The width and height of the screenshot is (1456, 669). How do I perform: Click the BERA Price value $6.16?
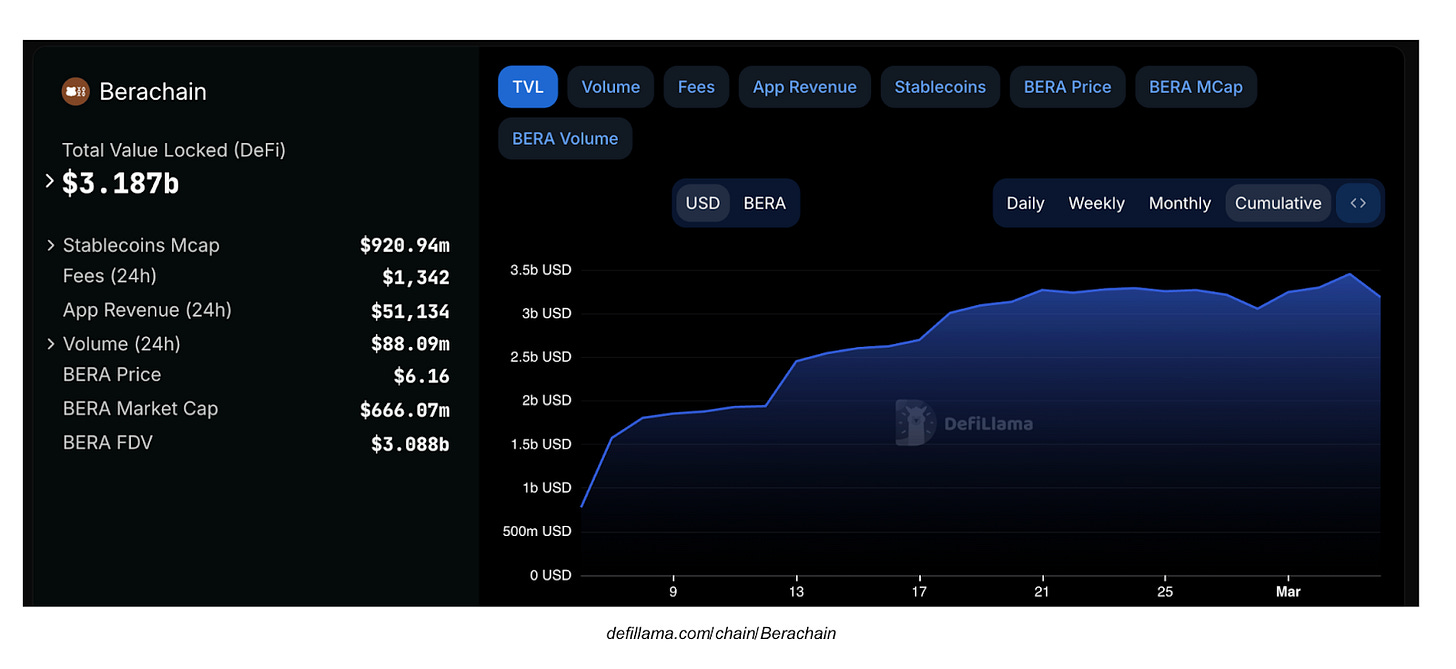422,376
